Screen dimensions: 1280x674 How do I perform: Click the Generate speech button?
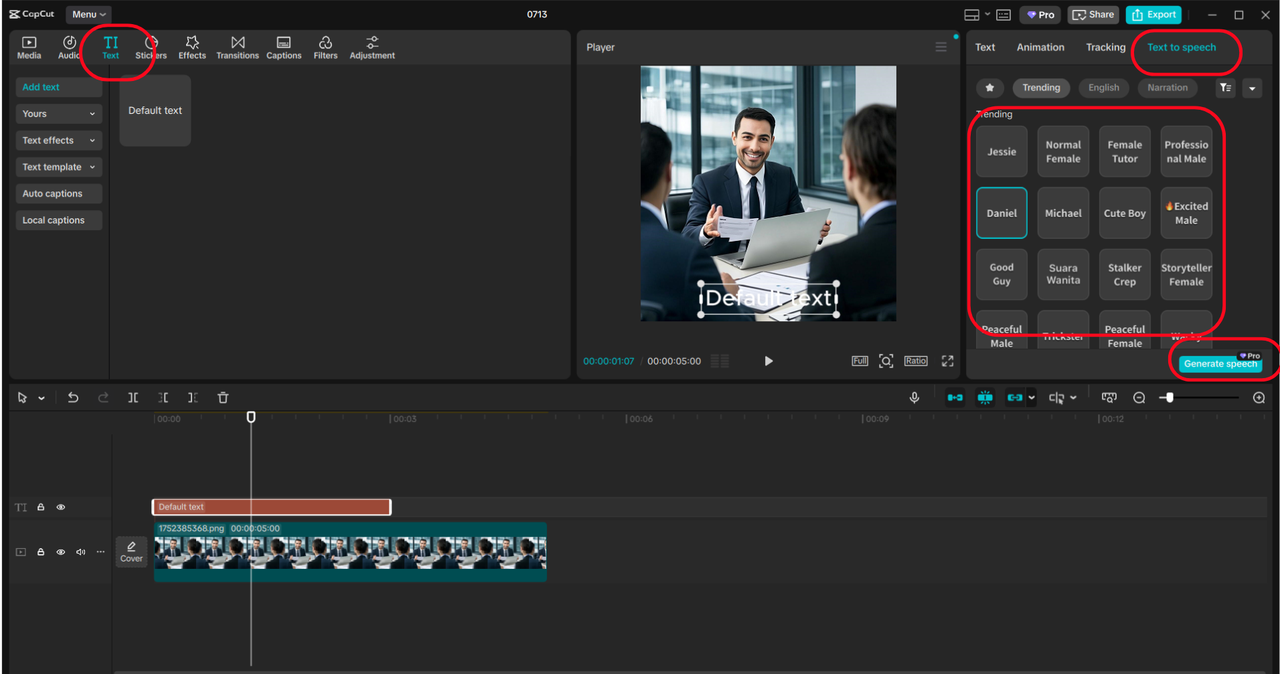pyautogui.click(x=1220, y=364)
